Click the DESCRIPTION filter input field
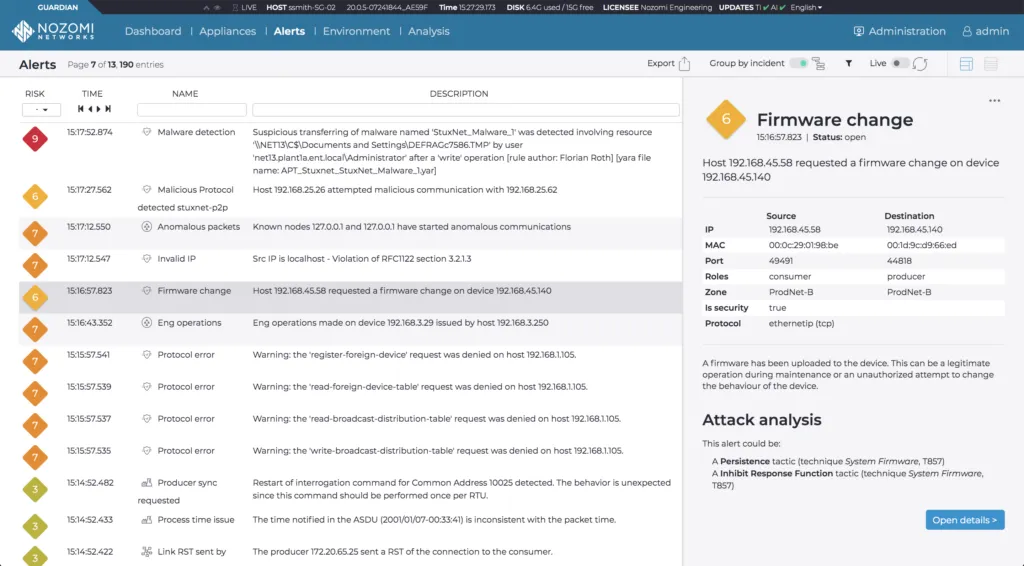Image resolution: width=1024 pixels, height=566 pixels. click(x=466, y=110)
